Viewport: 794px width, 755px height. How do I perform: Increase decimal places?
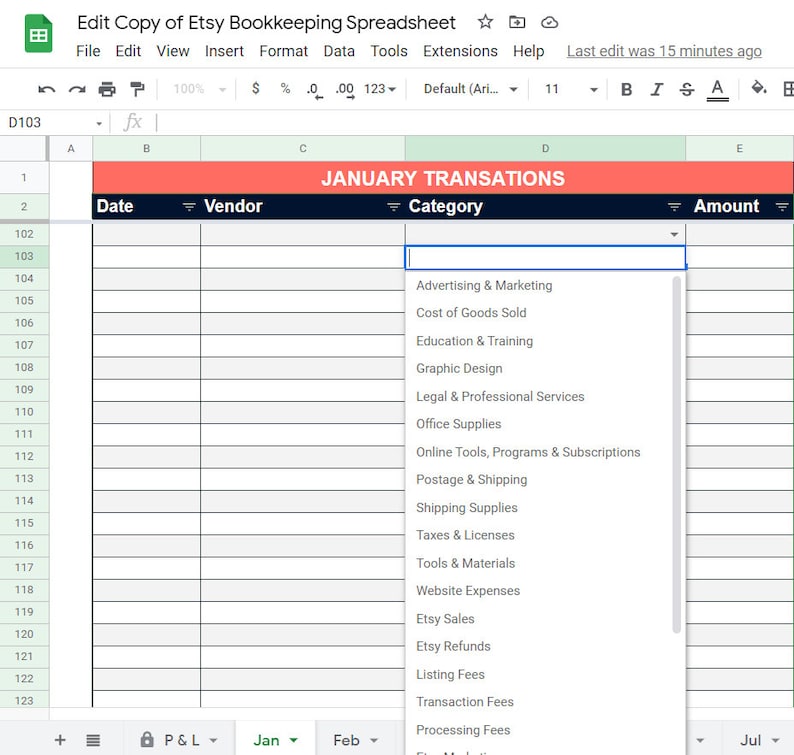[345, 90]
